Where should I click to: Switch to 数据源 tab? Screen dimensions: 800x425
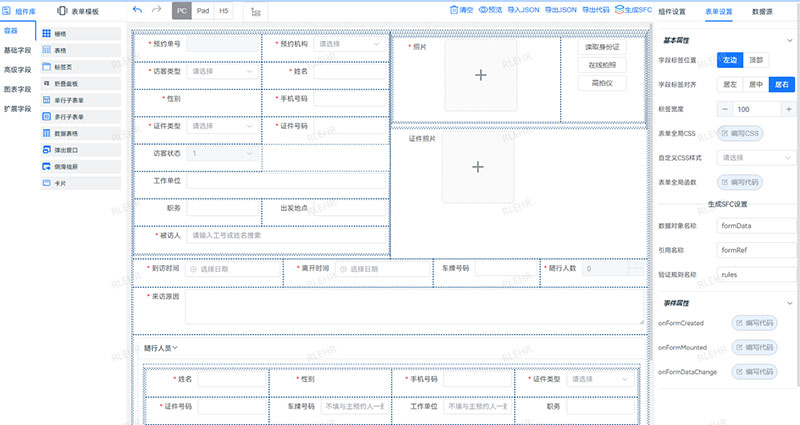762,11
